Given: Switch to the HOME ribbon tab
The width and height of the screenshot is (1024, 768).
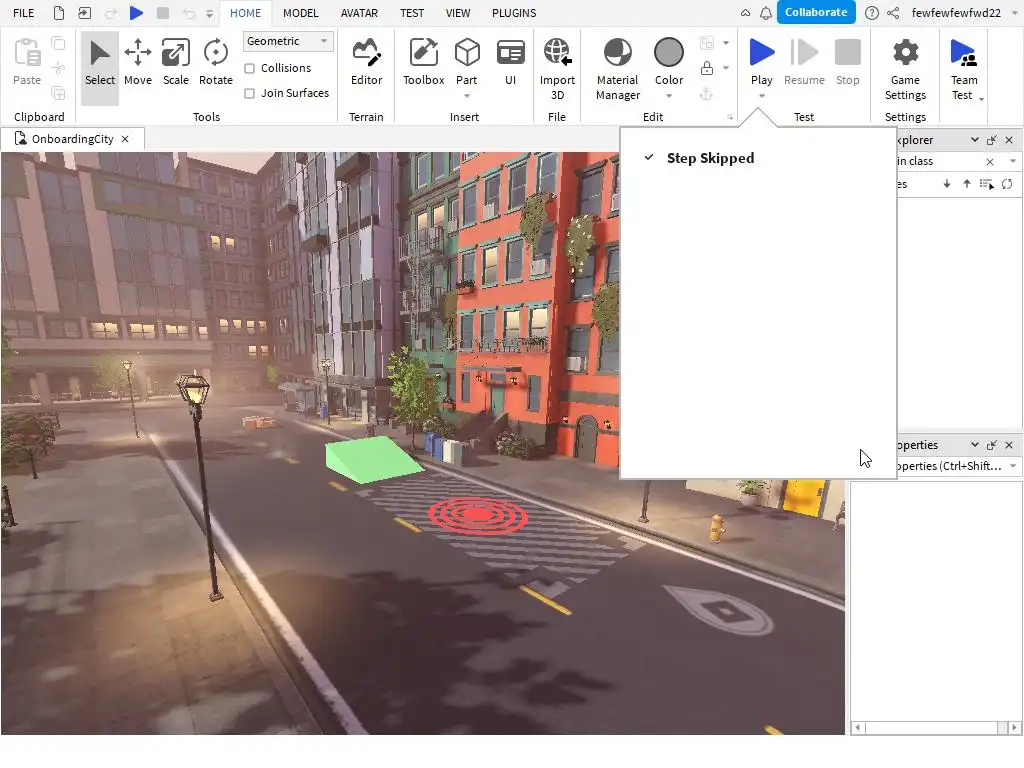Looking at the screenshot, I should 245,13.
